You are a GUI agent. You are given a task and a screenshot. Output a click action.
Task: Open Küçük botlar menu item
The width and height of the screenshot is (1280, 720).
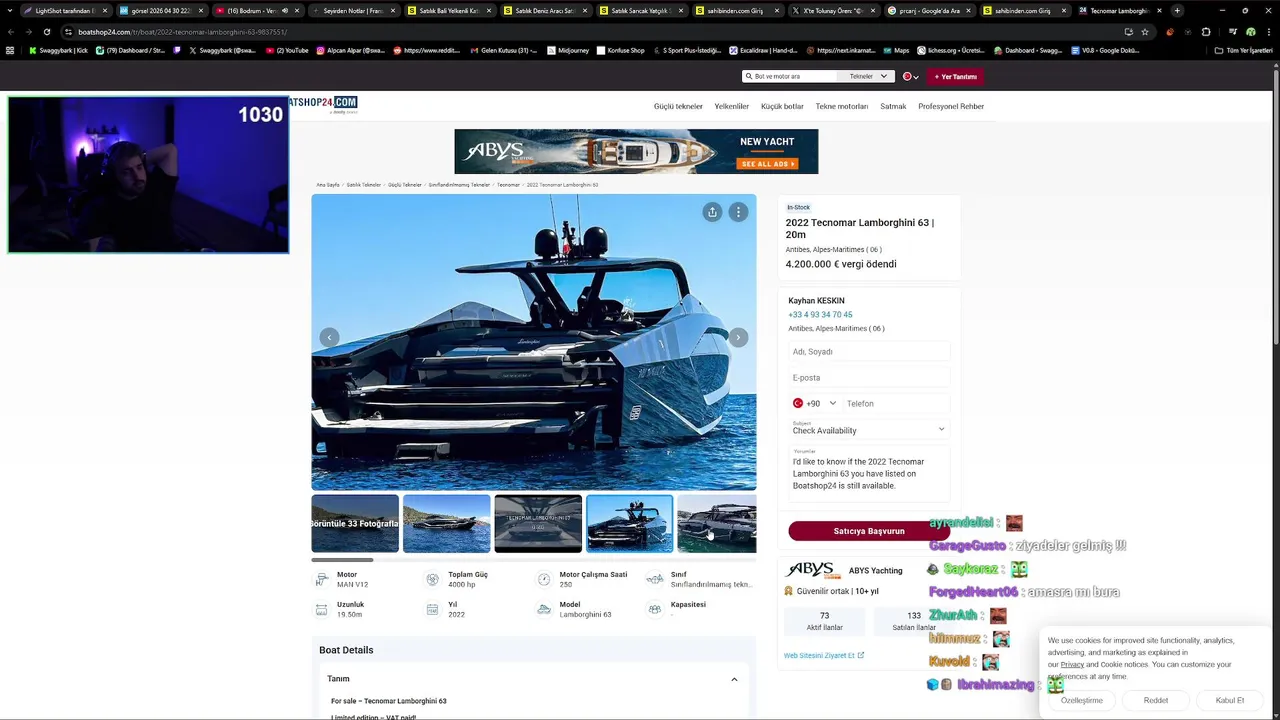(782, 106)
